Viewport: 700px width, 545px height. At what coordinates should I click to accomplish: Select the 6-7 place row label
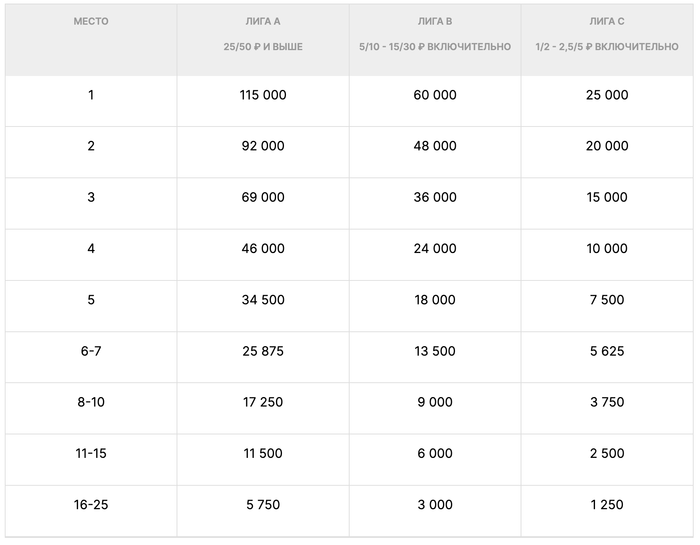click(91, 351)
